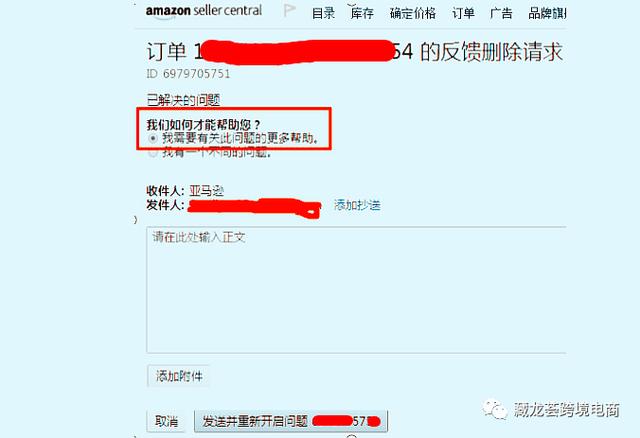Open the 品牌旗舰店 menu

[x=547, y=13]
